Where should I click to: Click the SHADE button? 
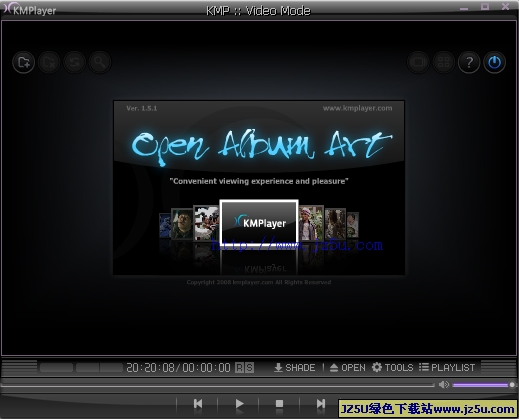click(294, 367)
